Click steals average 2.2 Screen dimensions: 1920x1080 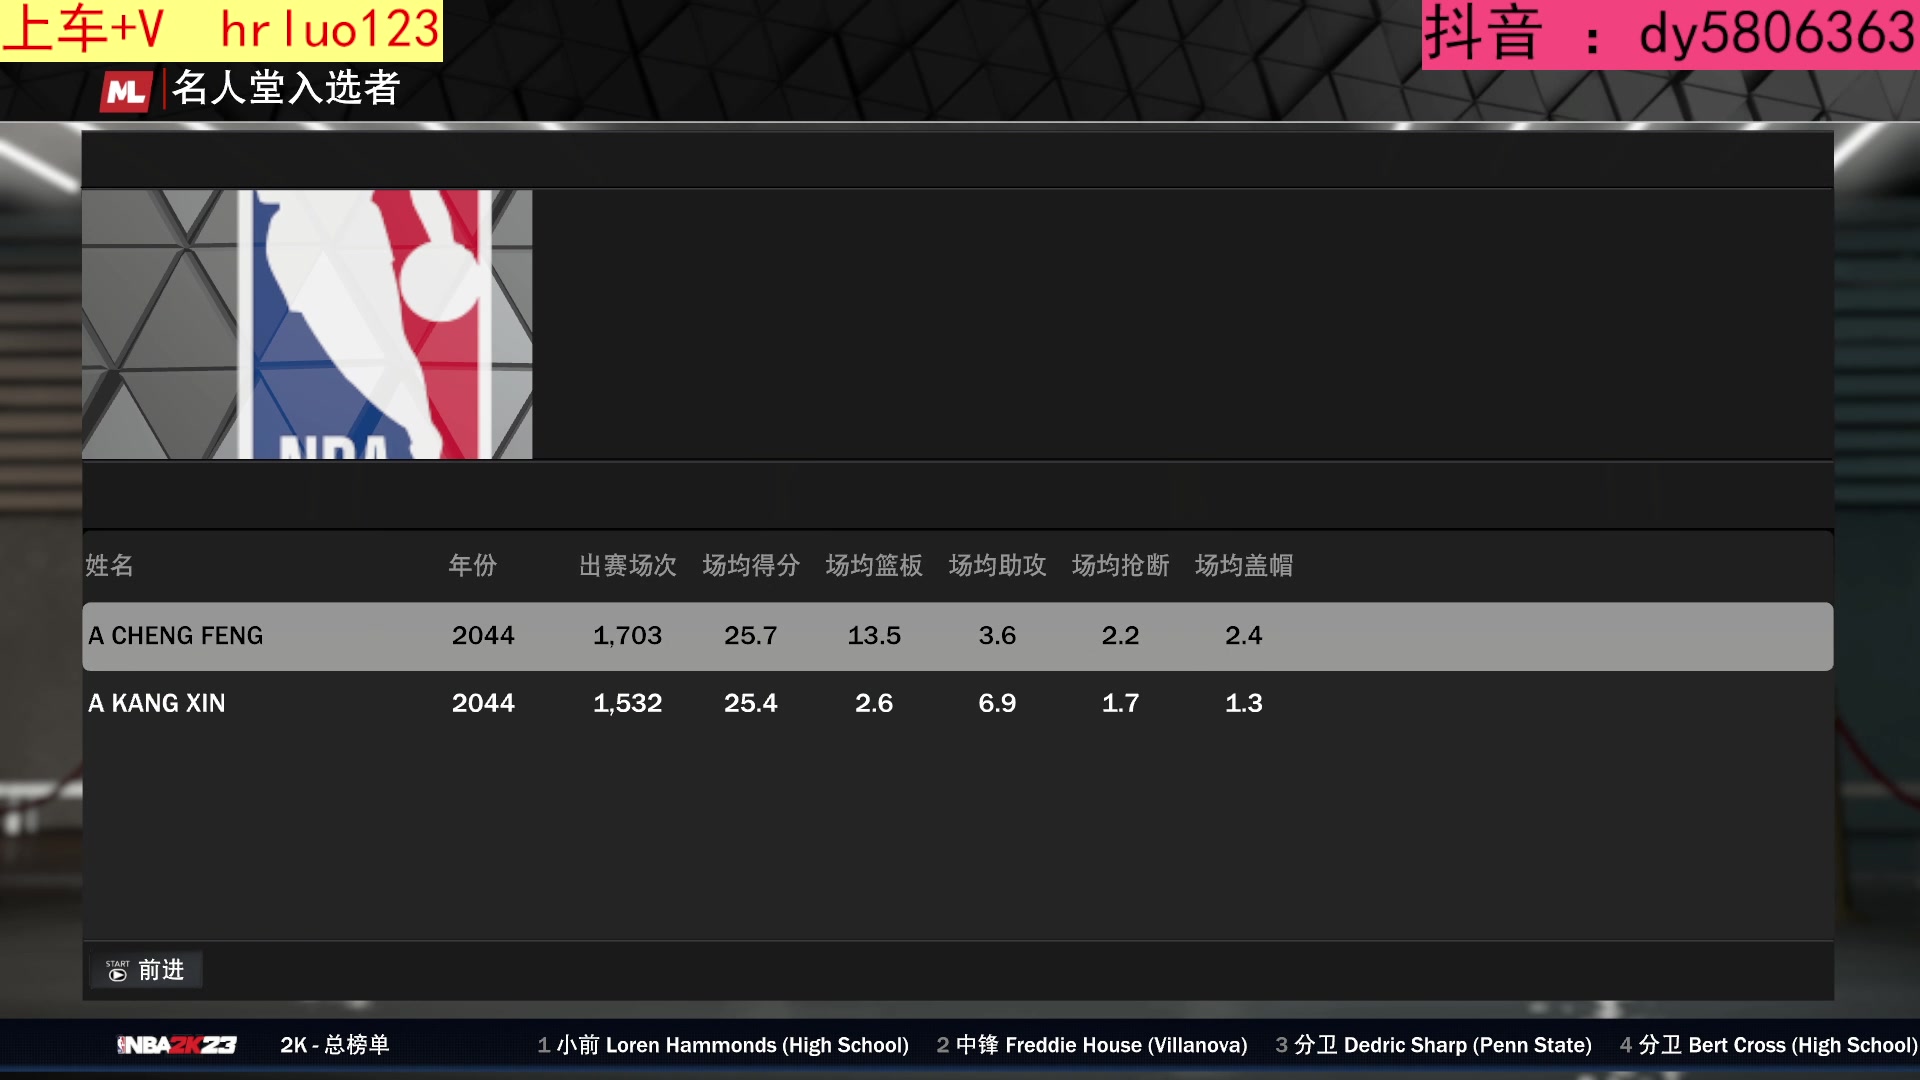(1121, 636)
